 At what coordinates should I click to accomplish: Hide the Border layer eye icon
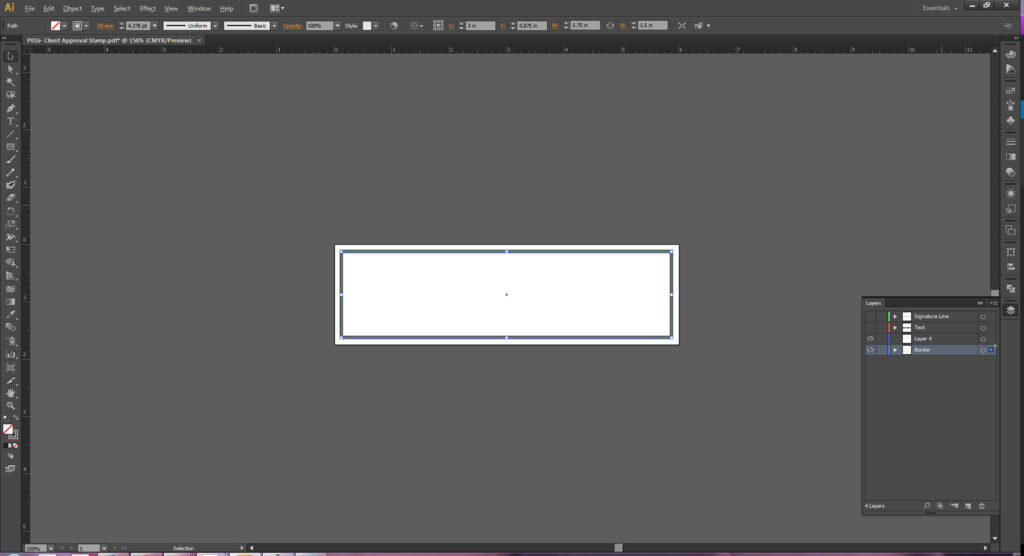(870, 350)
